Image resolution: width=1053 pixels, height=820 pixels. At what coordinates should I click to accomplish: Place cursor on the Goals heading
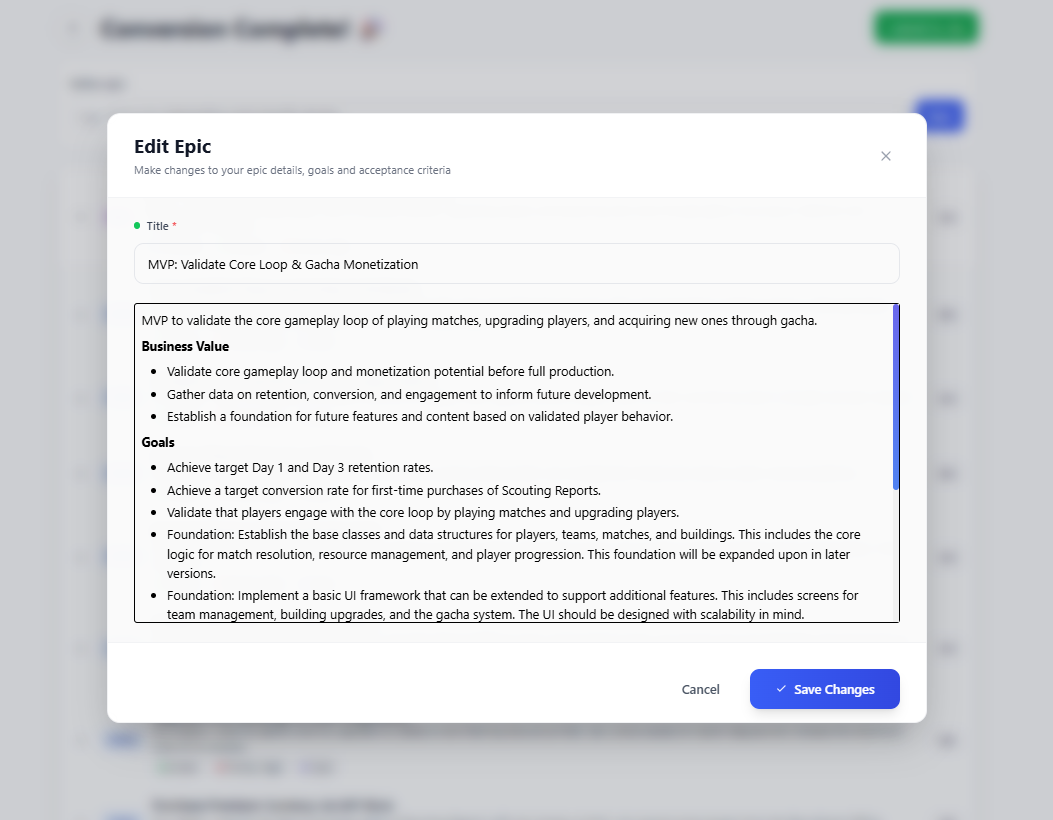point(158,442)
